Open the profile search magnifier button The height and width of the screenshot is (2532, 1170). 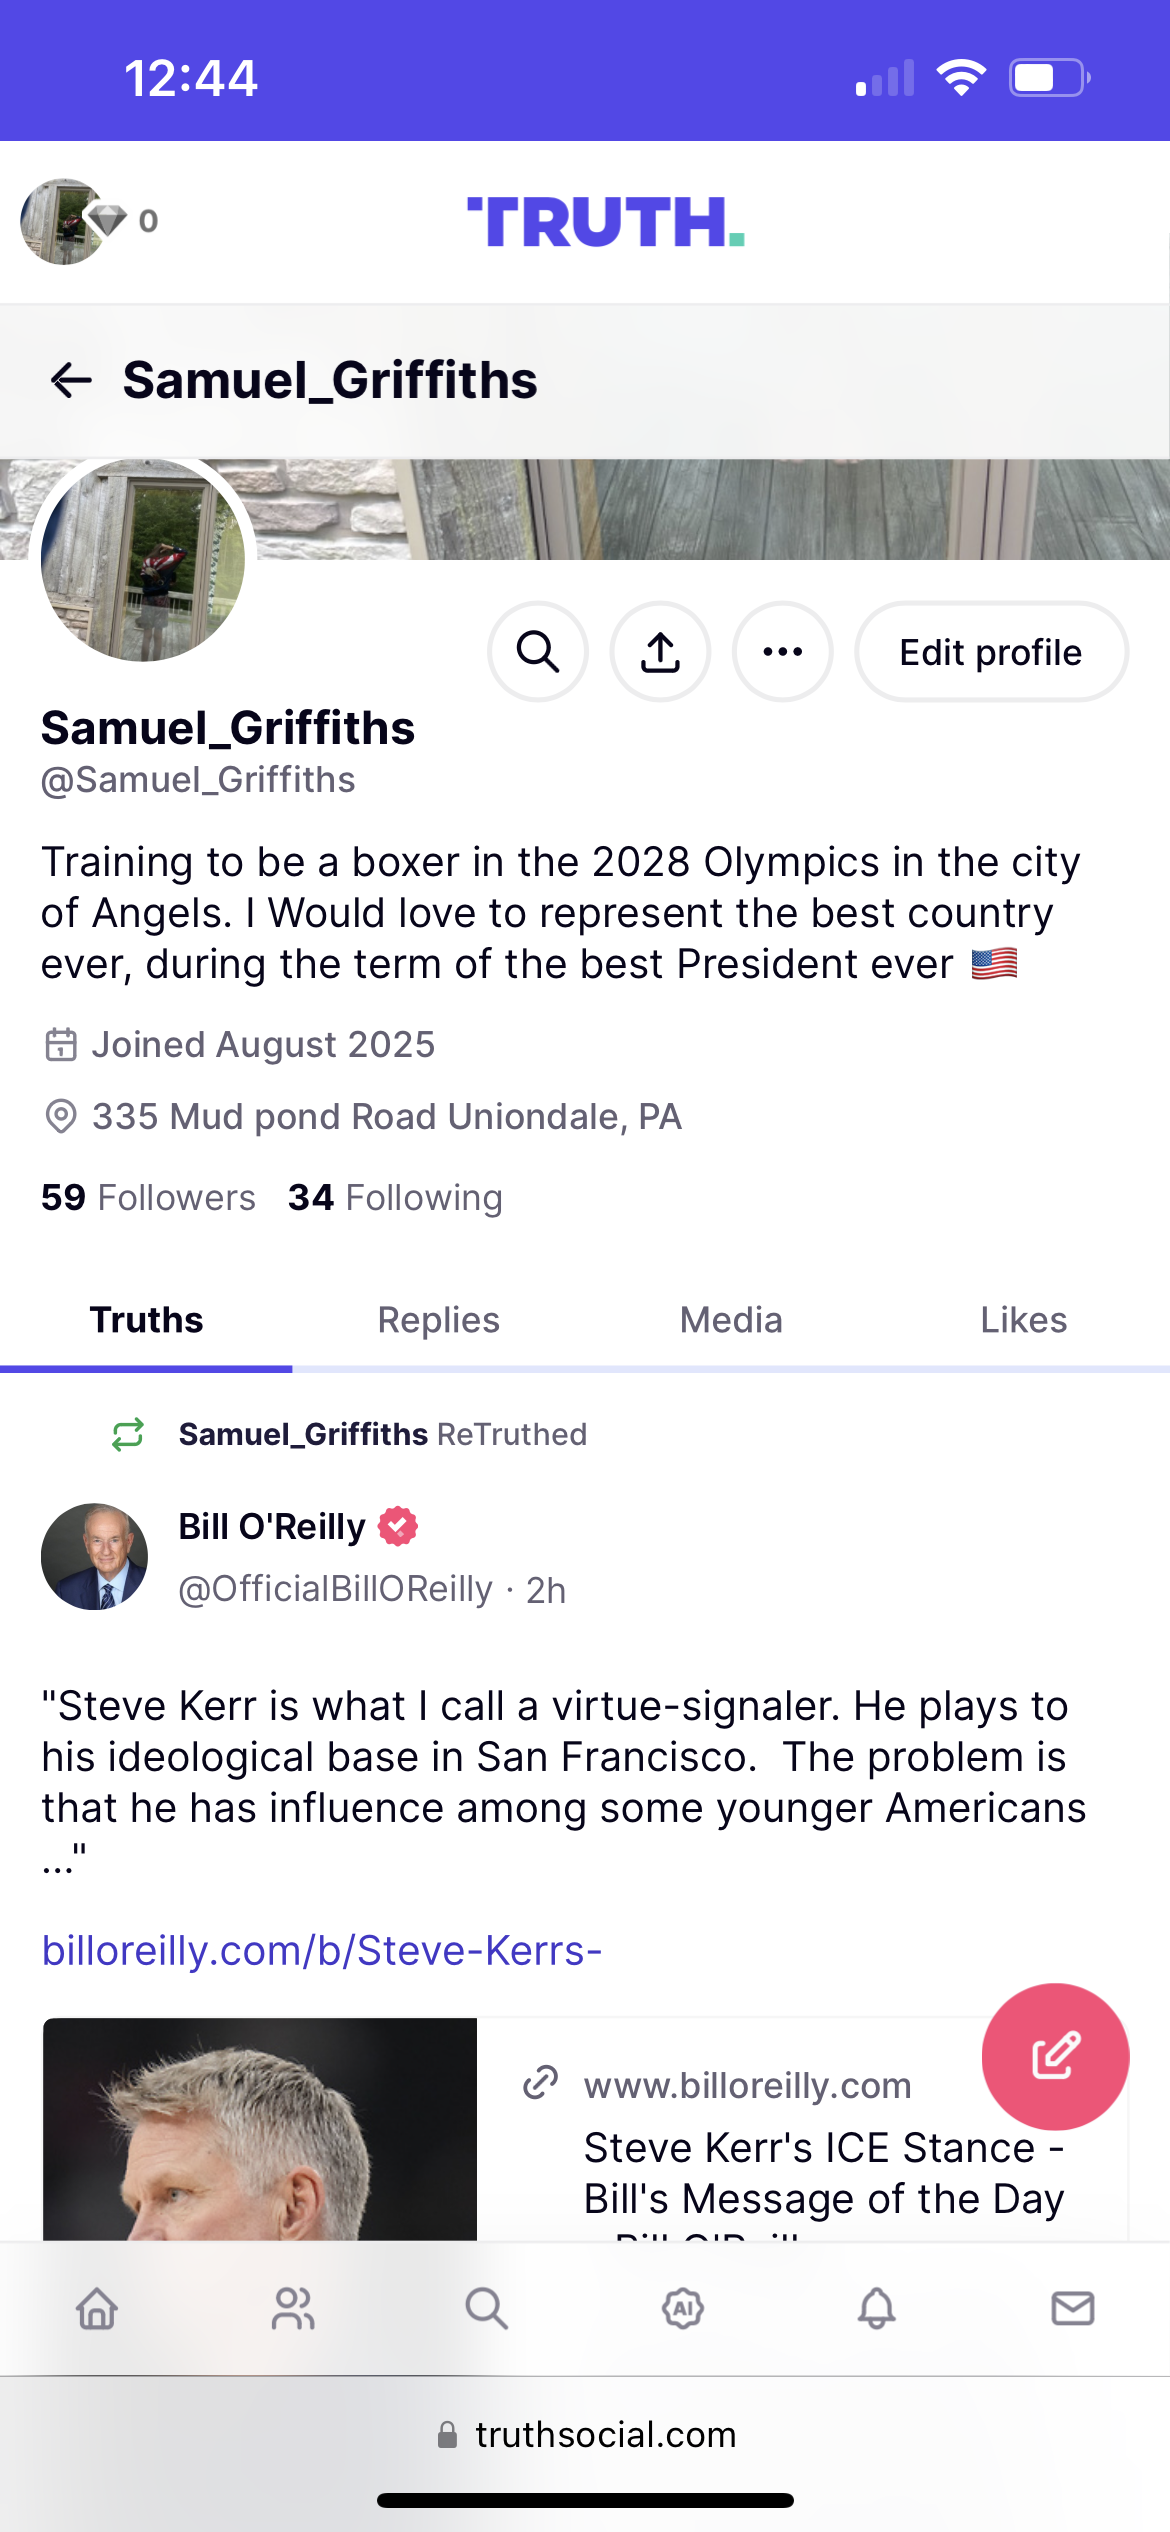538,652
